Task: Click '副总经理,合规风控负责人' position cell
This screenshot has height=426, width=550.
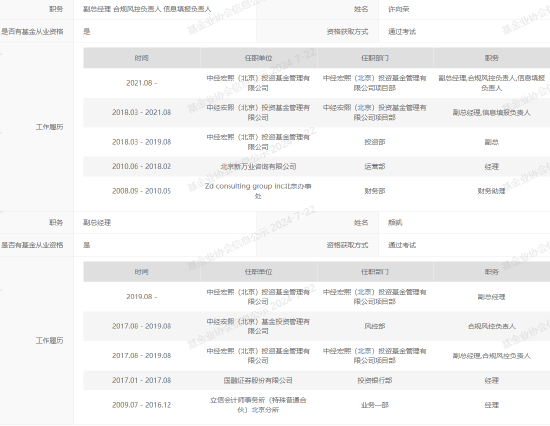Action: [x=491, y=356]
